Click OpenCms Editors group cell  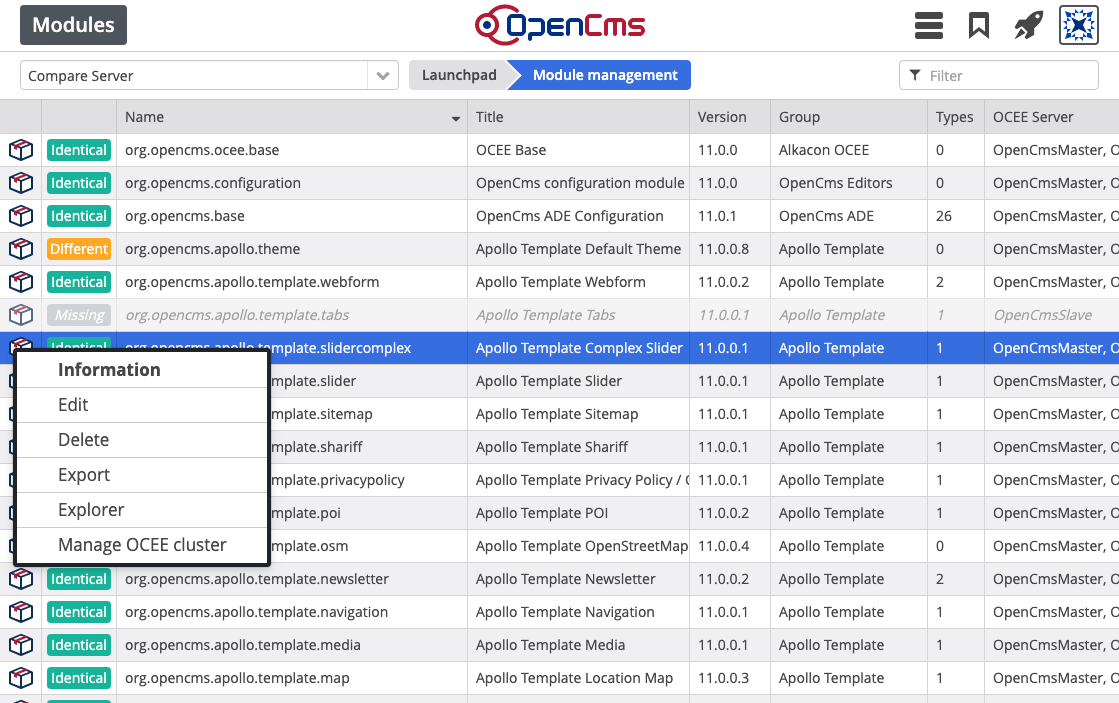tap(849, 183)
